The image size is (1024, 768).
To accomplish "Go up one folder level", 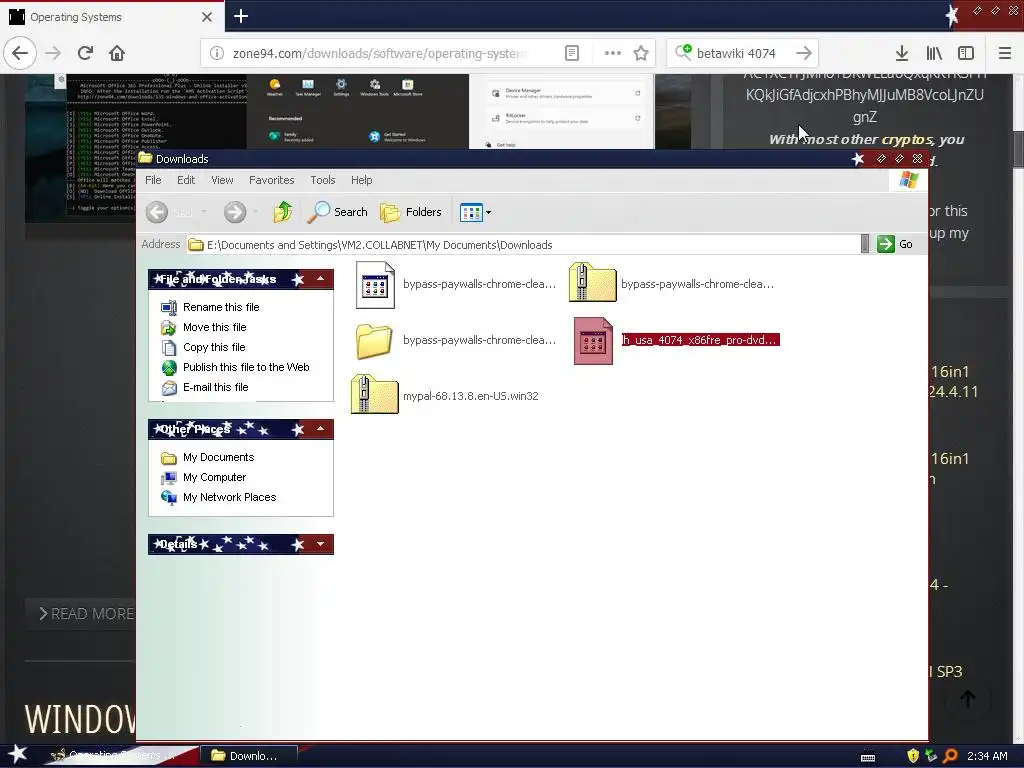I will (x=283, y=212).
